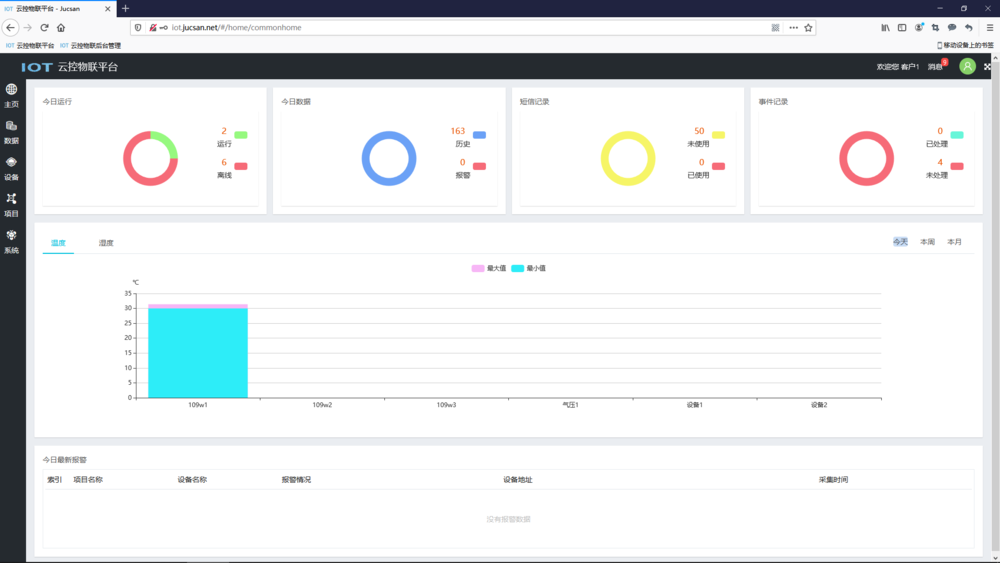The height and width of the screenshot is (563, 1000).
Task: Select the 本月 time range option
Action: 954,242
